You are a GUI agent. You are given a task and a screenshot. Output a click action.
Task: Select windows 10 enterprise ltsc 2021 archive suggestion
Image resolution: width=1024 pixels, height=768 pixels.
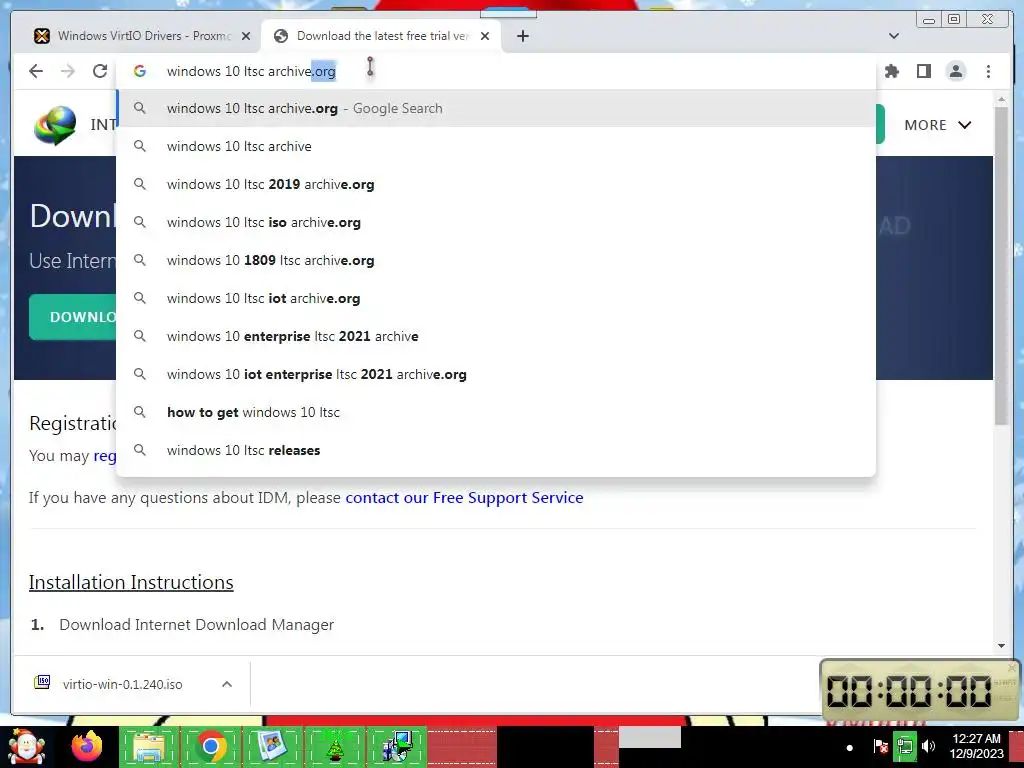(x=496, y=336)
